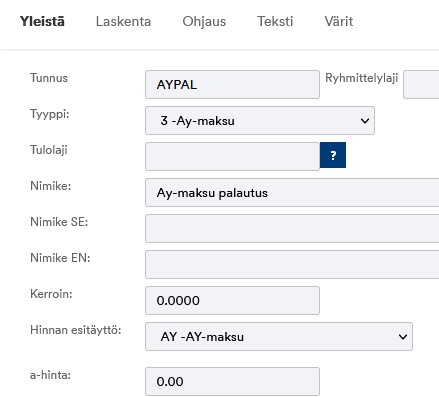Open the Laskenta tab

click(123, 21)
